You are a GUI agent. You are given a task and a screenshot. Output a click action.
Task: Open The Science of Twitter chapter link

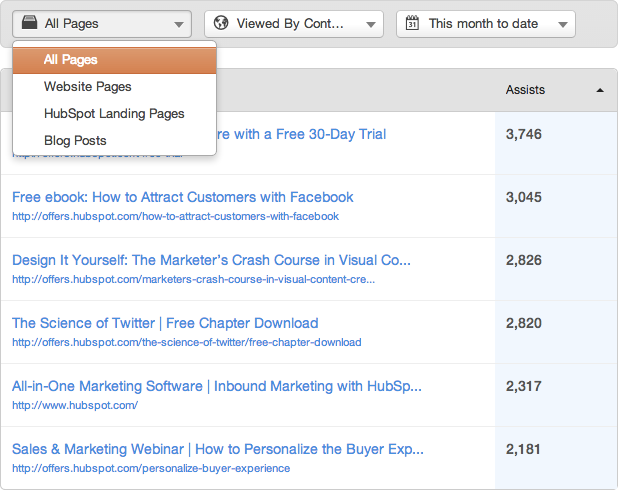(x=165, y=323)
